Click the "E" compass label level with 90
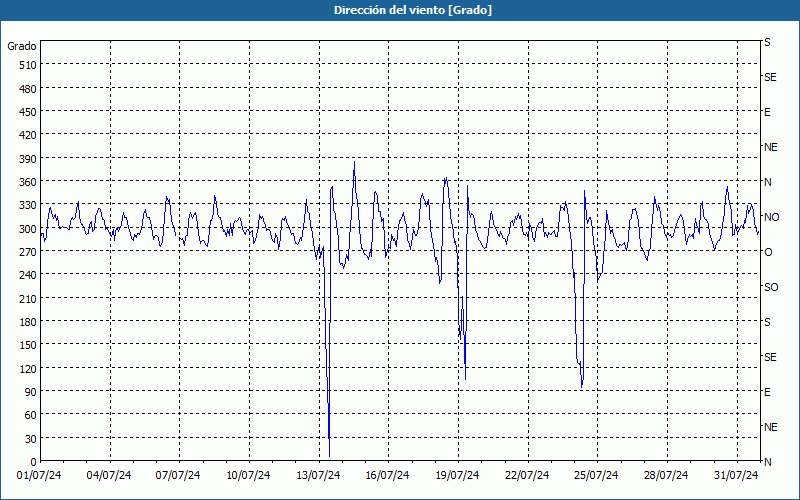This screenshot has height=500, width=800. point(767,392)
